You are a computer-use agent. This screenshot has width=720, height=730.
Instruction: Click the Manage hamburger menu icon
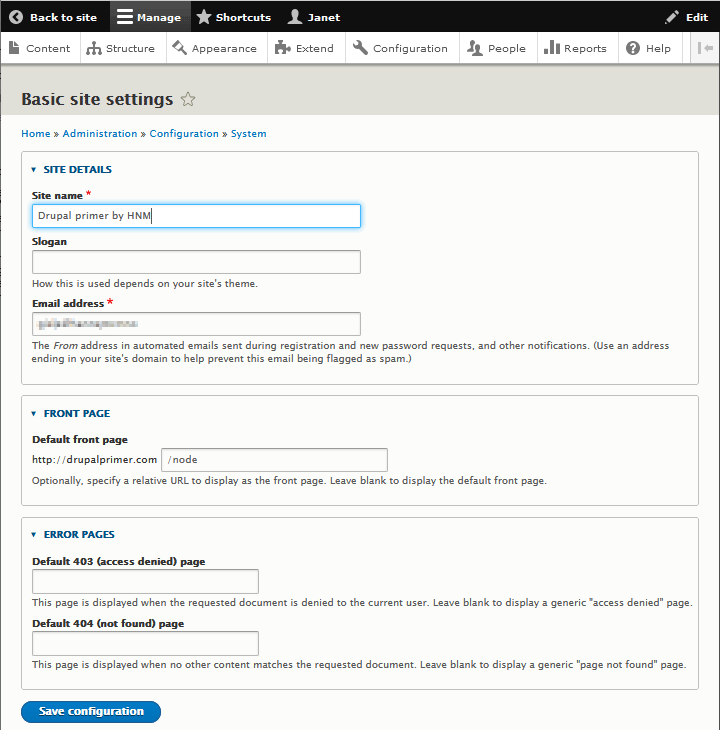124,17
